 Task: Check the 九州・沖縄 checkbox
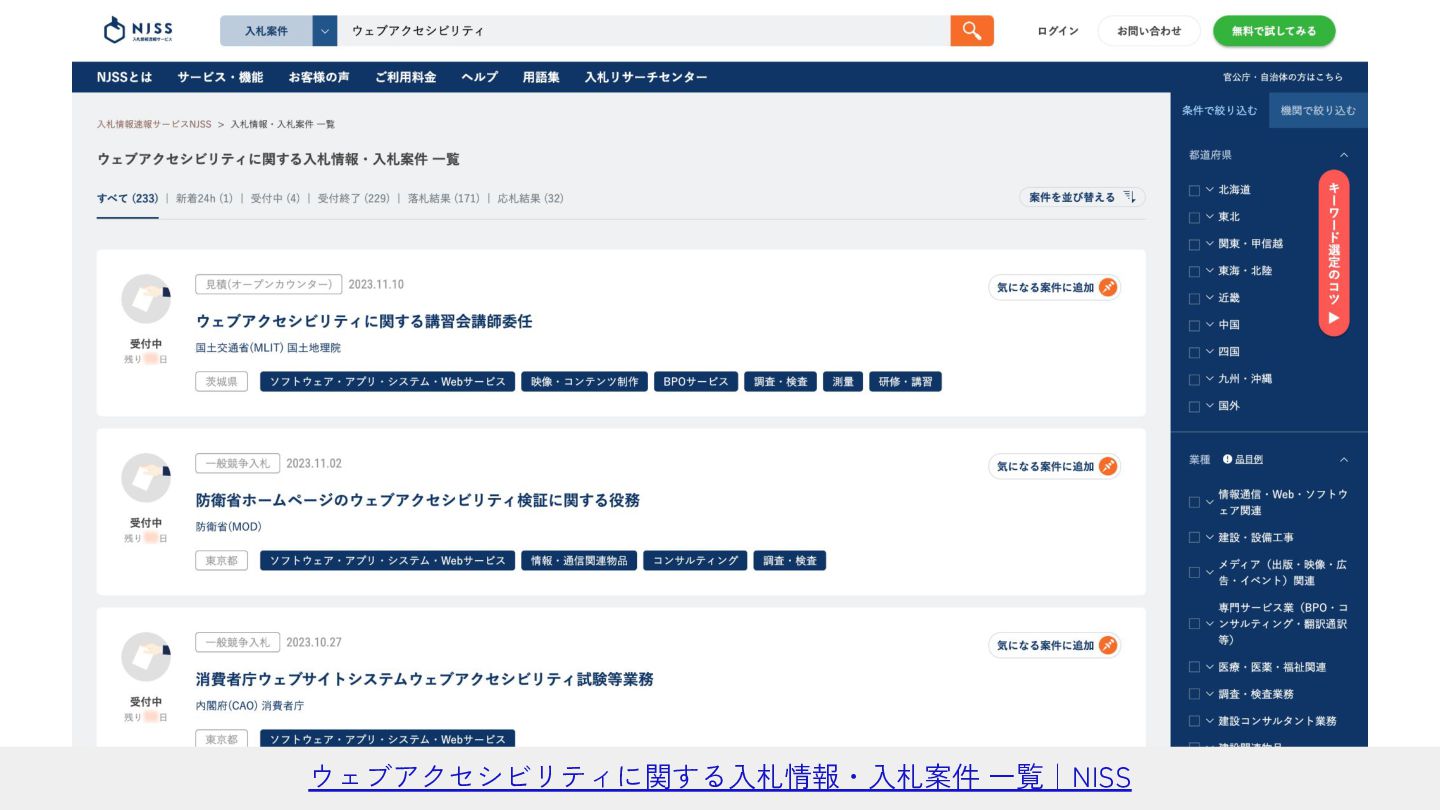pyautogui.click(x=1194, y=379)
